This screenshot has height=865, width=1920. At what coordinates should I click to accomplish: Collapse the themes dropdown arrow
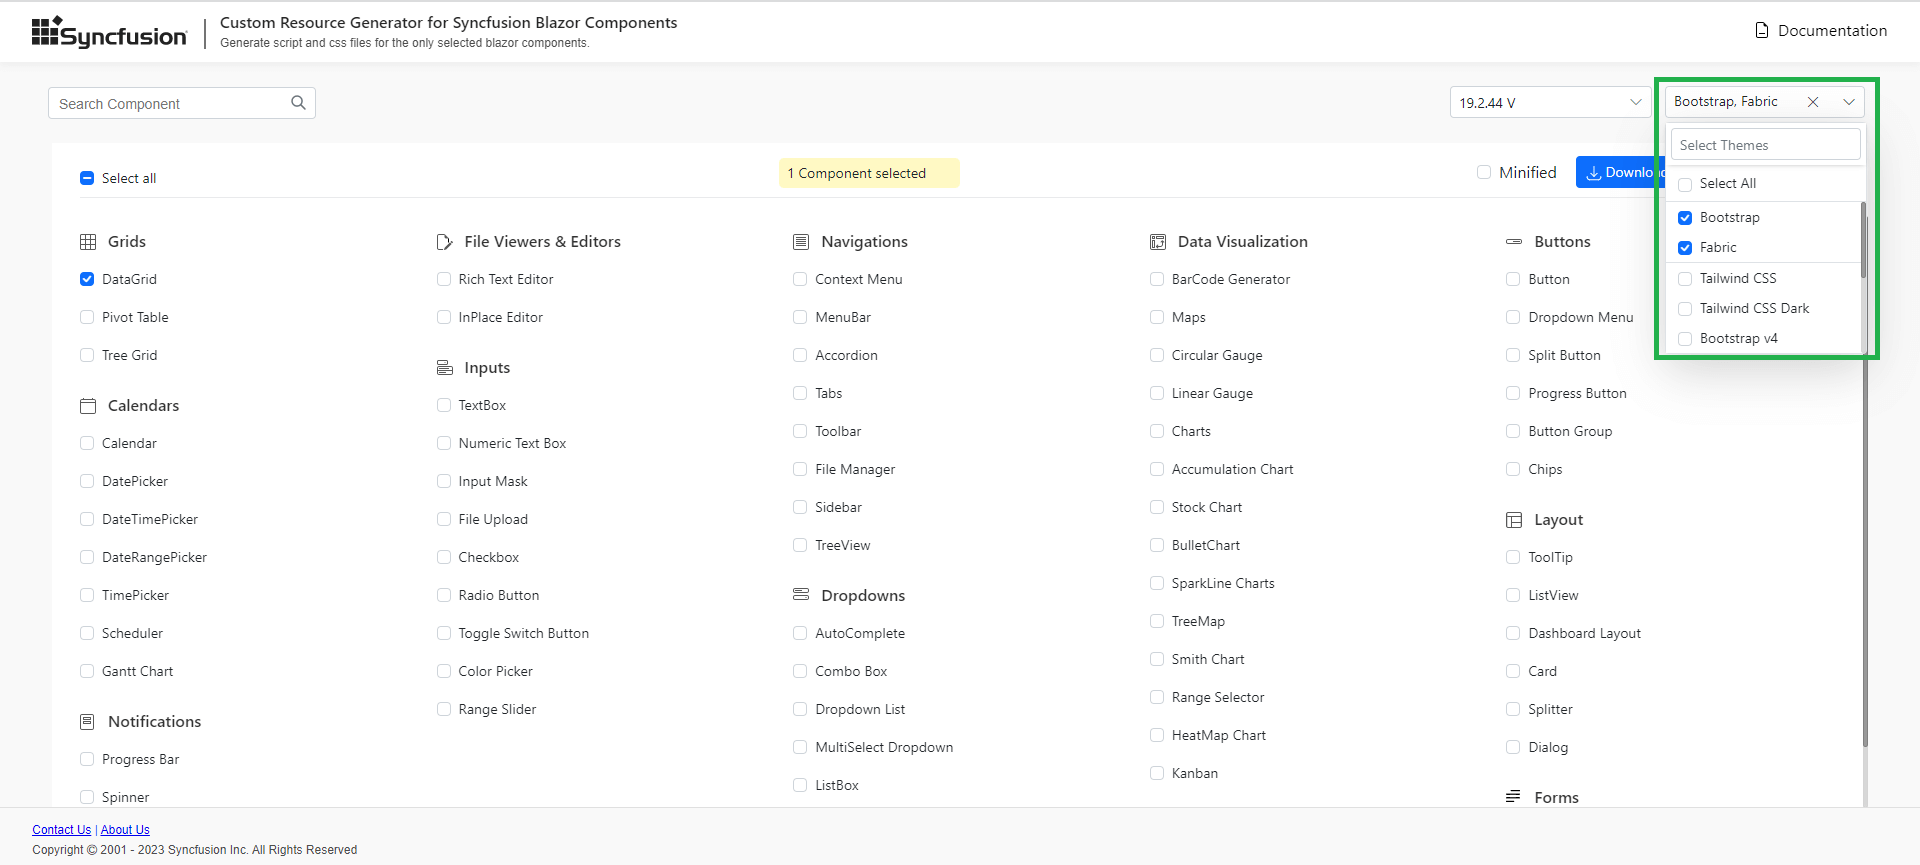click(x=1849, y=102)
